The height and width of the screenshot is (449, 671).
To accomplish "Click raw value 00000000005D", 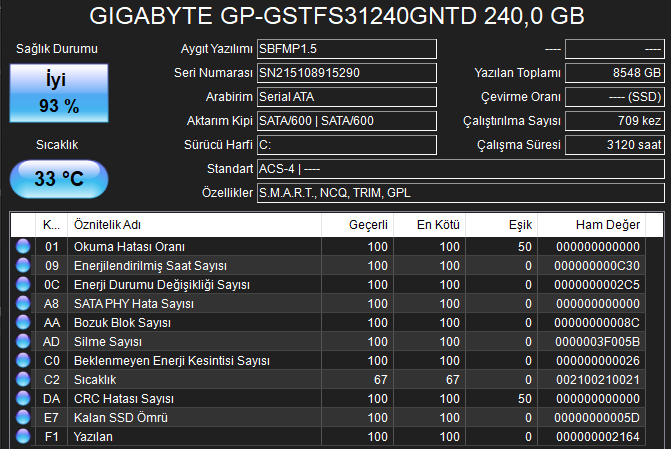I will click(x=597, y=418).
